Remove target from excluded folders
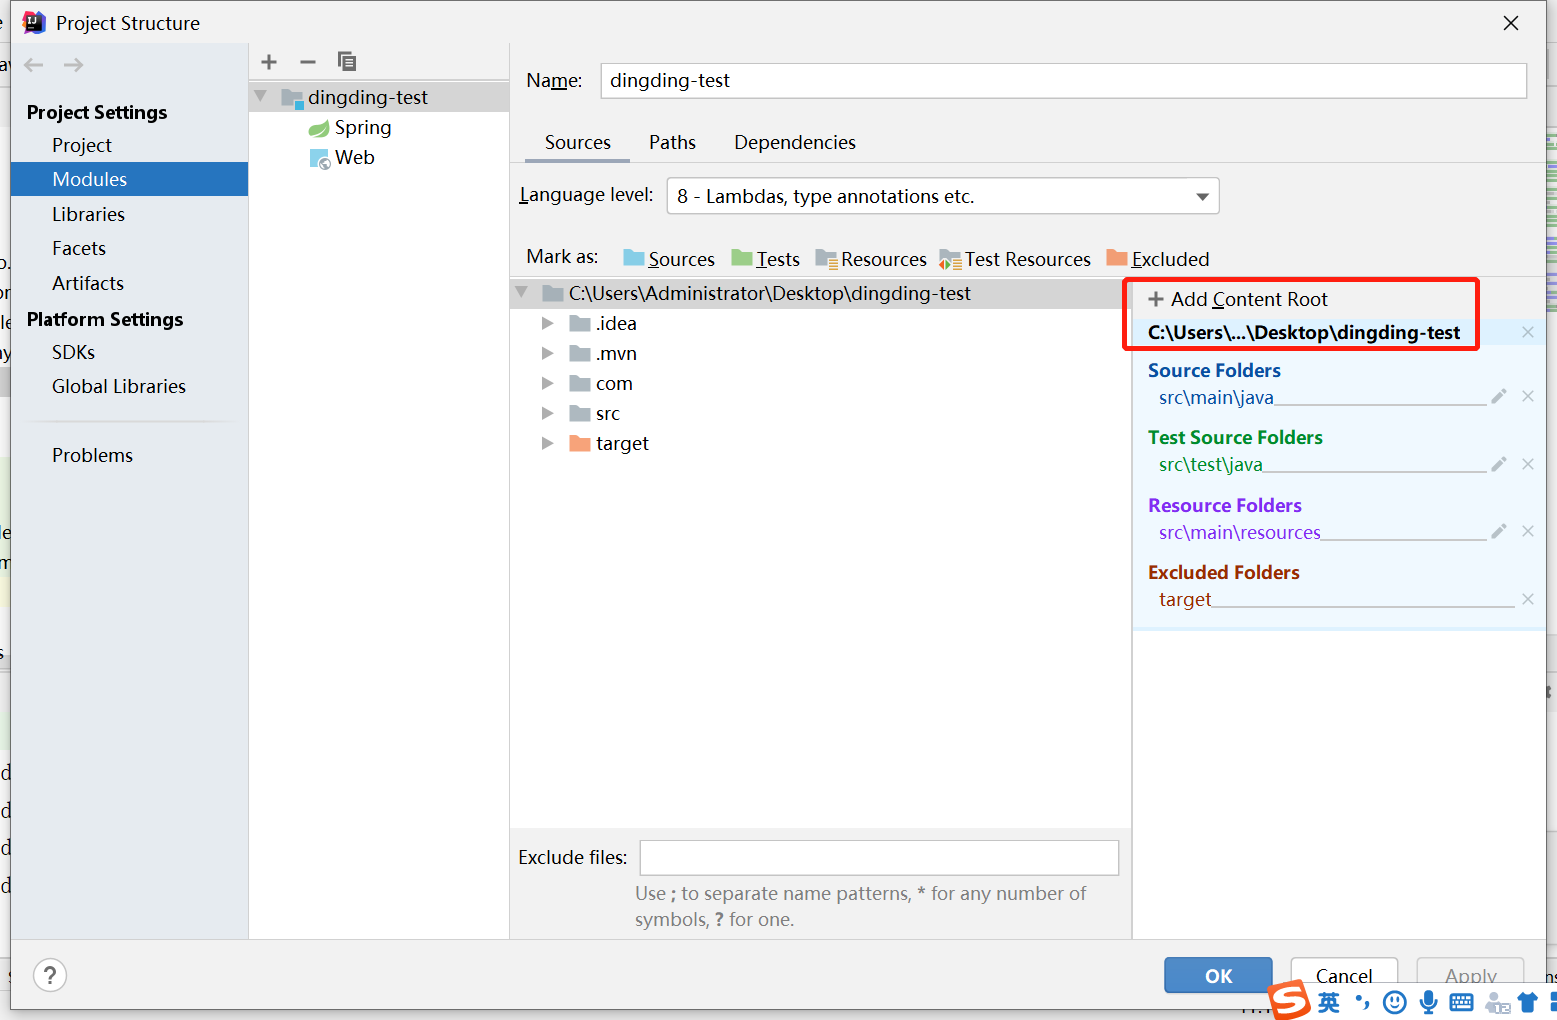 pos(1528,599)
